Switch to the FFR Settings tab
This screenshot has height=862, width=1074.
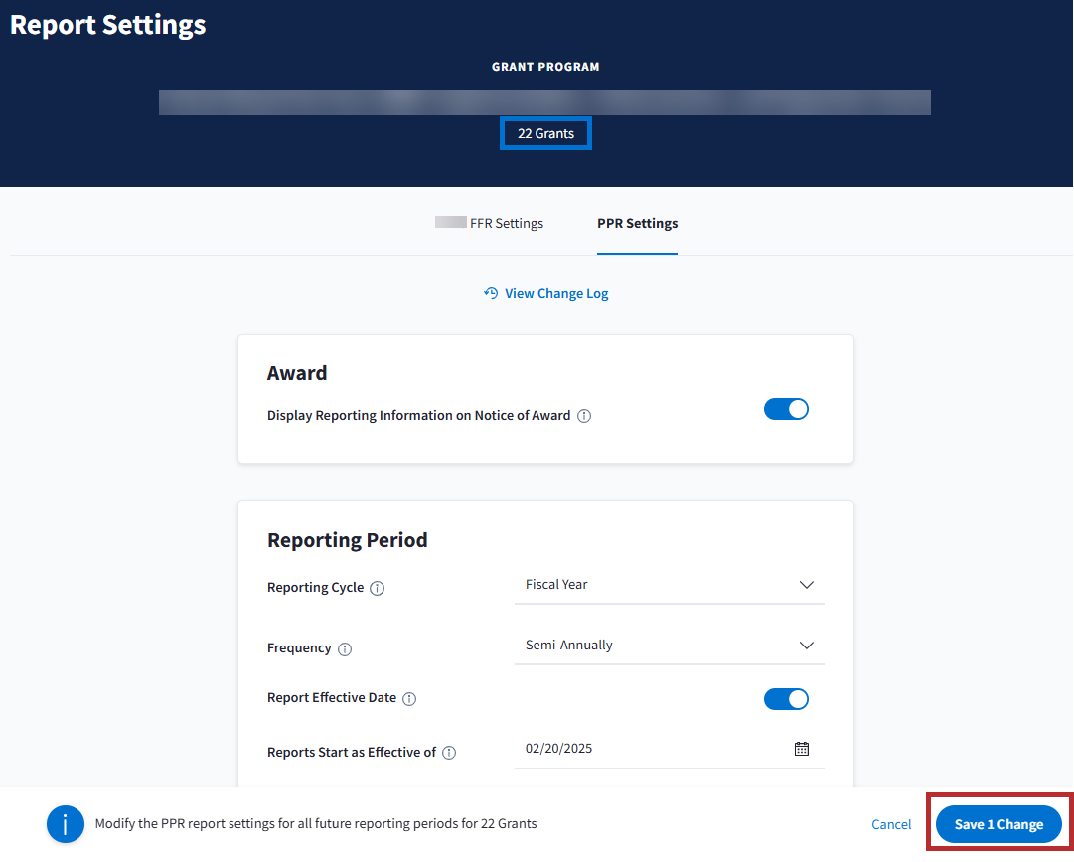(x=505, y=223)
